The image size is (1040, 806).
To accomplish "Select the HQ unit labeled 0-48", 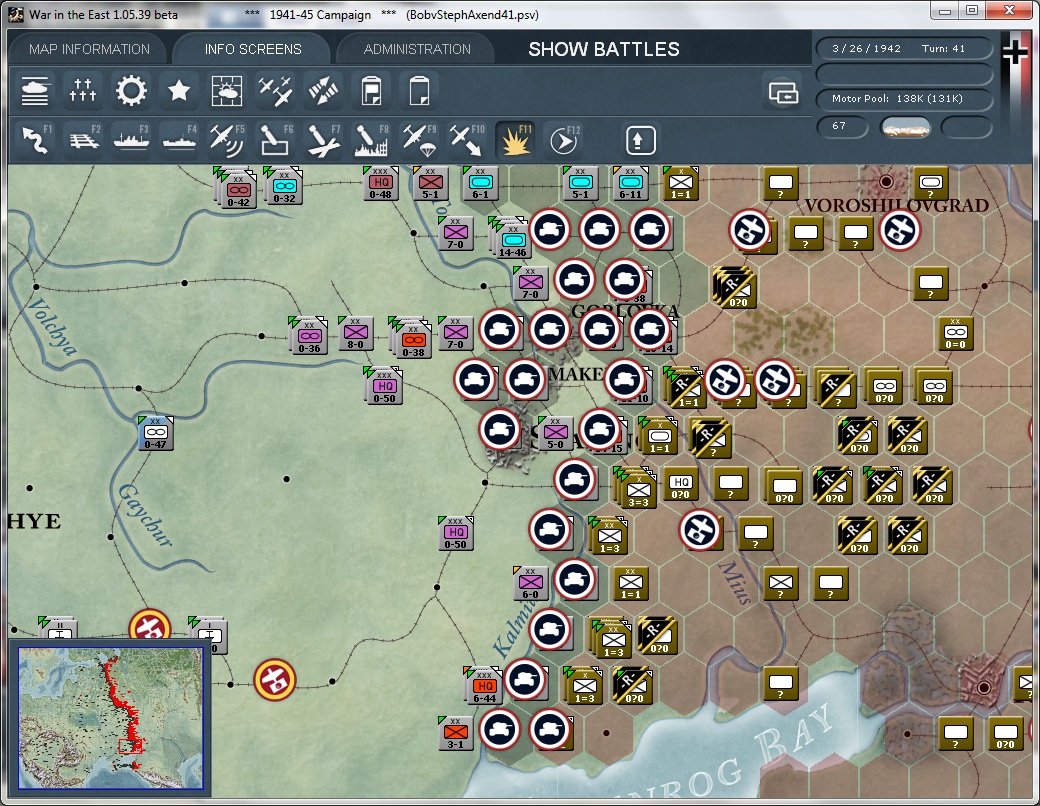I will pos(380,183).
